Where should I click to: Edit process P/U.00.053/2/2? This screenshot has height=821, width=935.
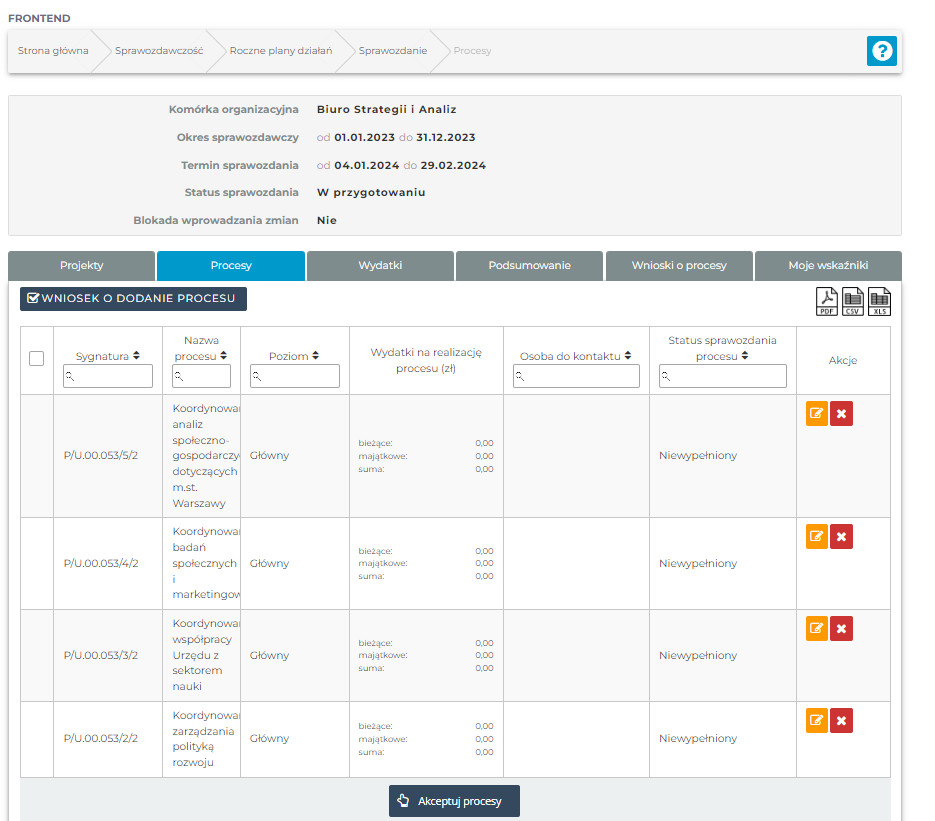click(x=816, y=721)
